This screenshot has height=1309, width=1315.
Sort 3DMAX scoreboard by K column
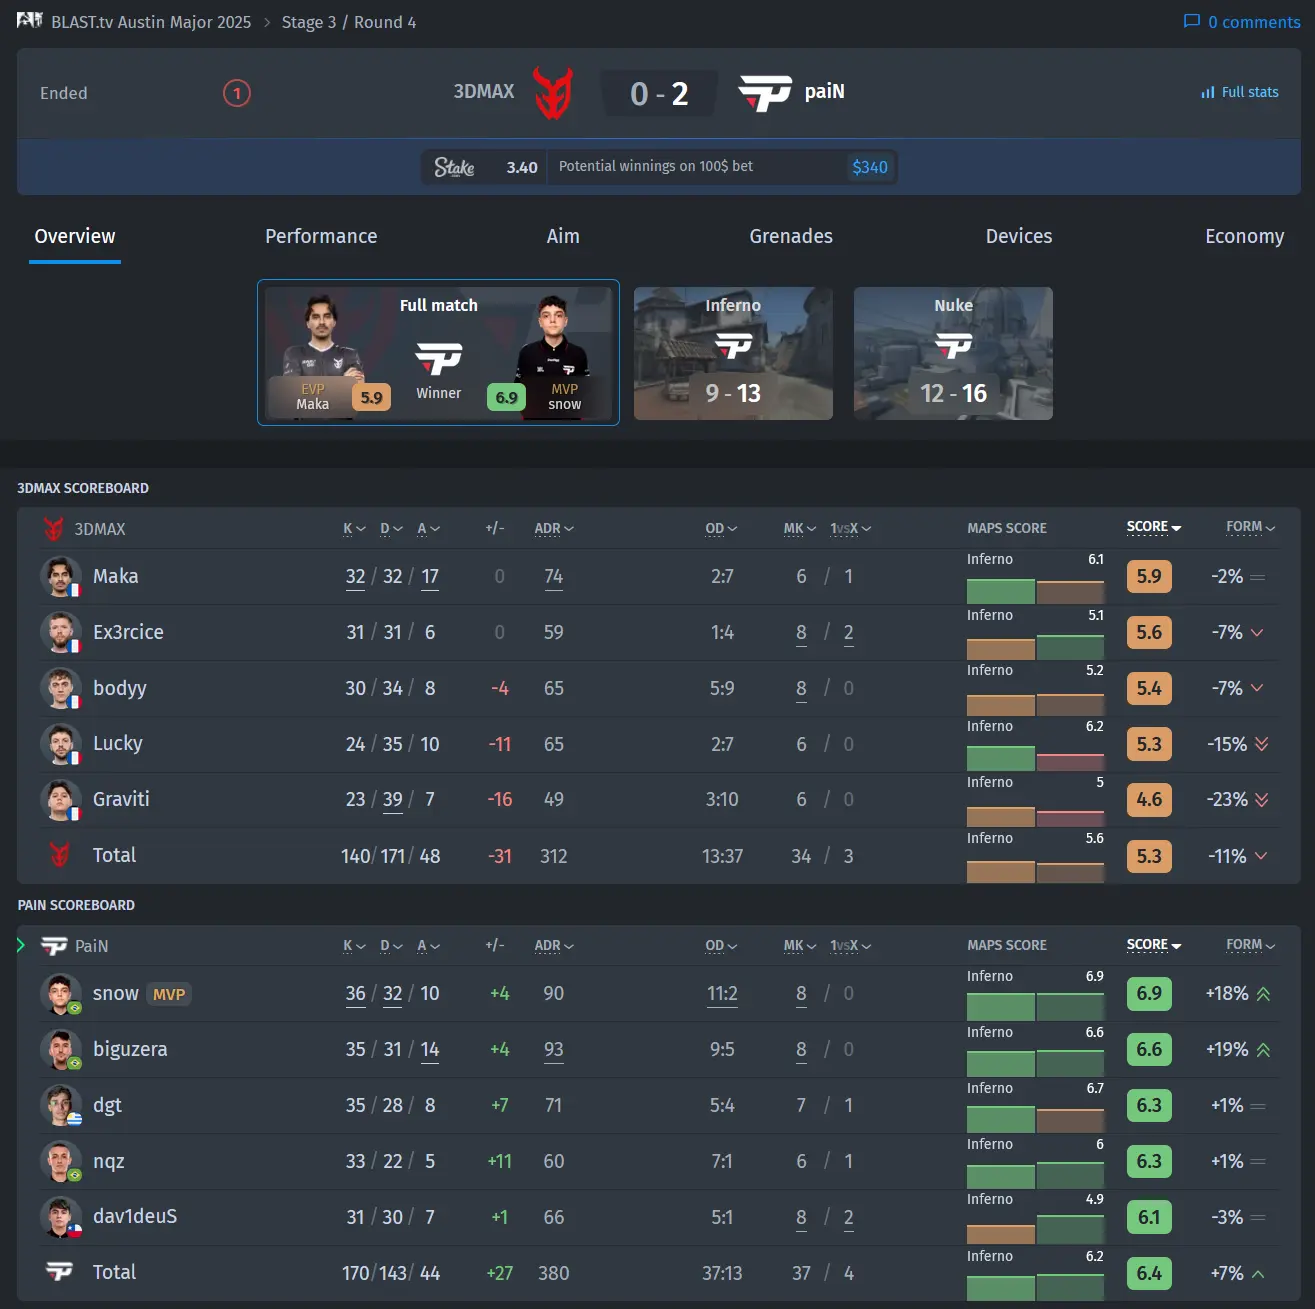(x=354, y=528)
